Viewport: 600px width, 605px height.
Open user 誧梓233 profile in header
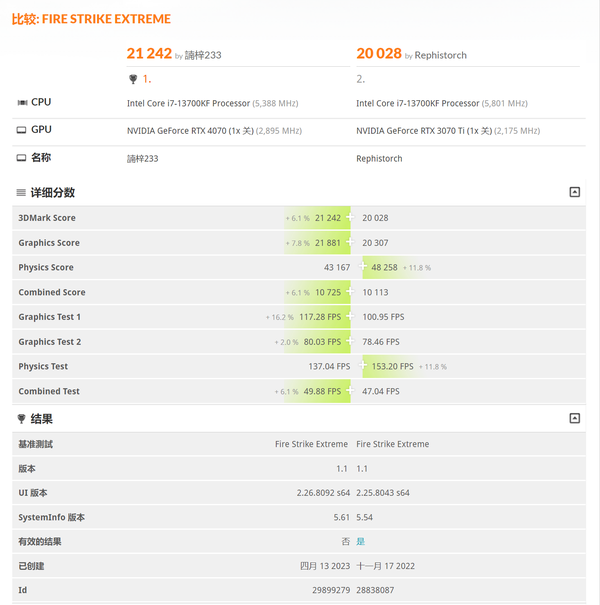[203, 55]
